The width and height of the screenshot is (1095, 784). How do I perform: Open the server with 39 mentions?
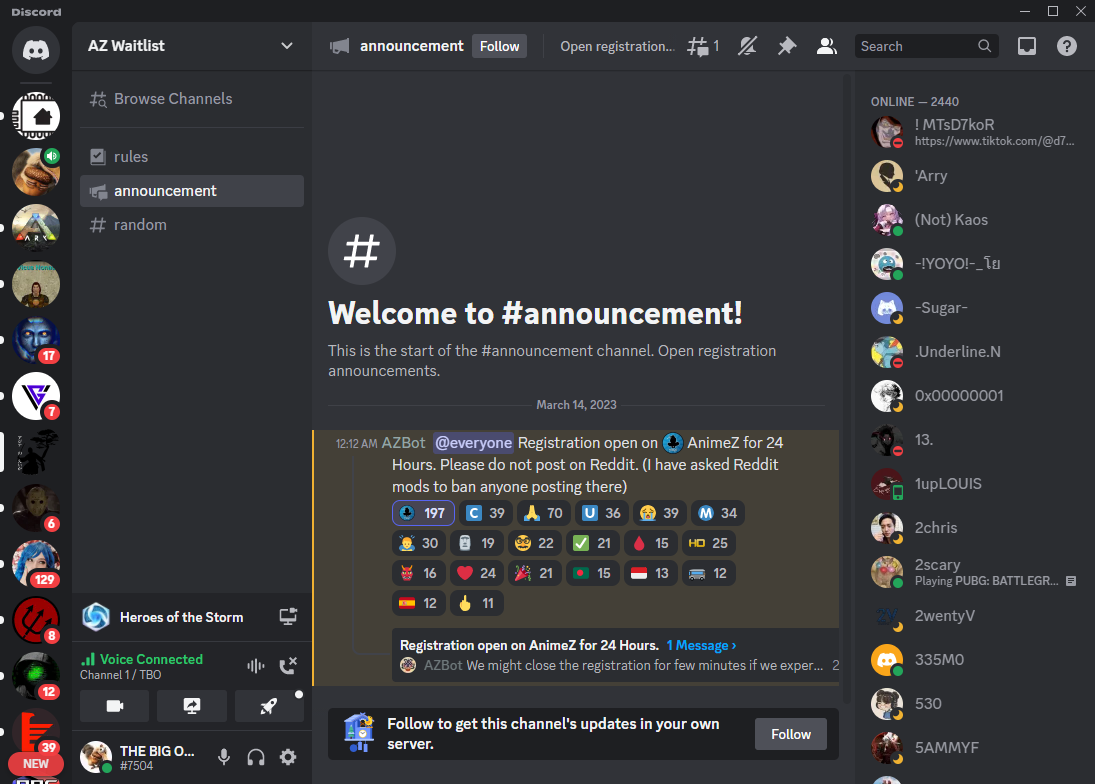[x=36, y=731]
